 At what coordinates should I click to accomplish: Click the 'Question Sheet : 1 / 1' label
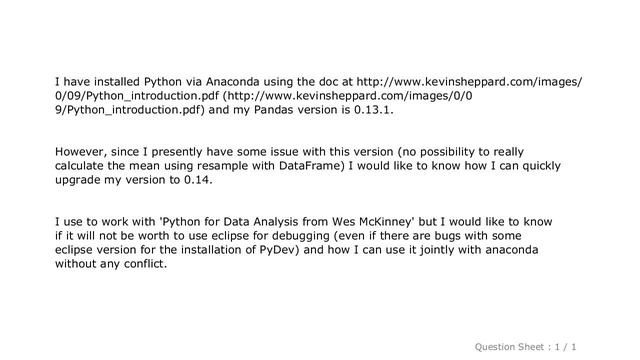coord(525,347)
